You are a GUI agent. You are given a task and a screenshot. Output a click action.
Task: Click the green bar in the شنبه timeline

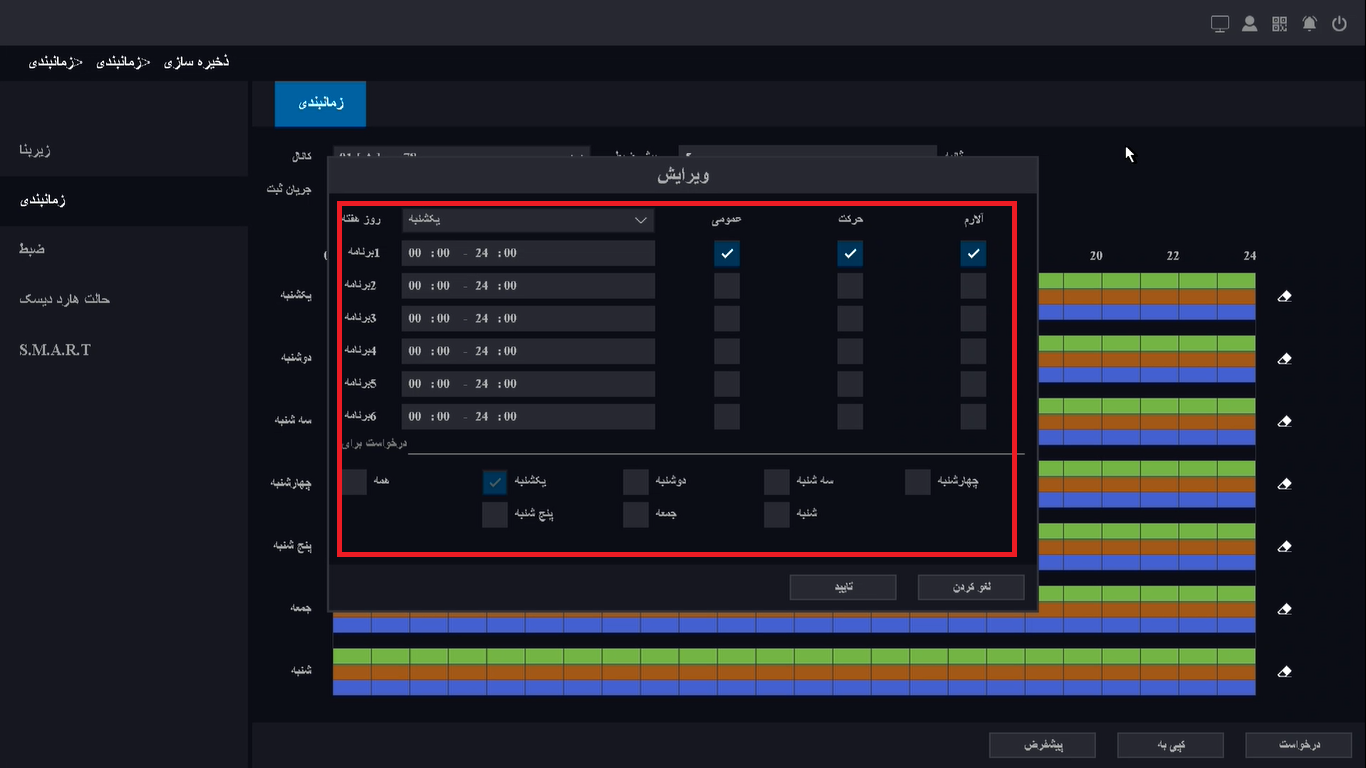pyautogui.click(x=793, y=656)
